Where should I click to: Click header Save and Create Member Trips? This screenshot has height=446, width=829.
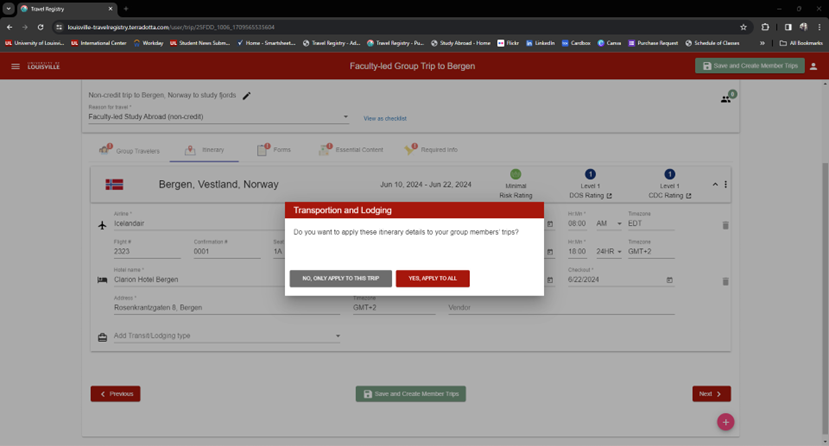[750, 66]
